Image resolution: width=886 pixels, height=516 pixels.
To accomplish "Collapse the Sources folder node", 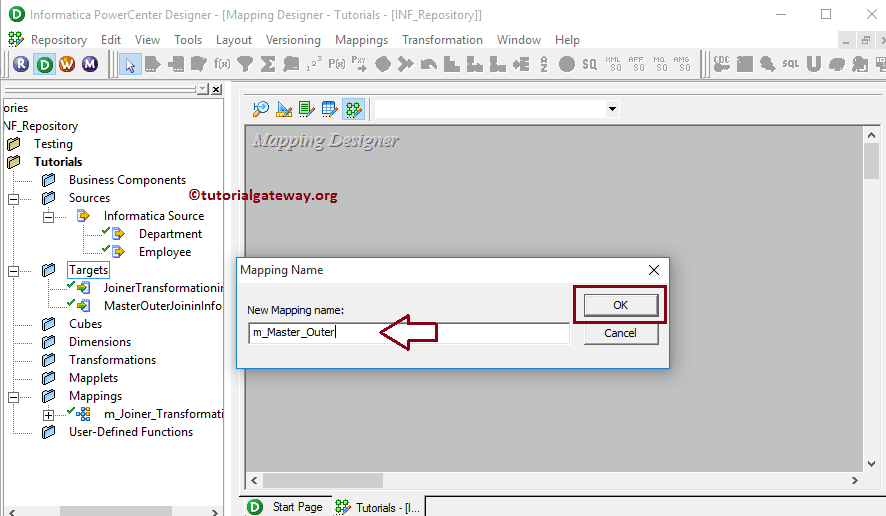I will pos(14,199).
